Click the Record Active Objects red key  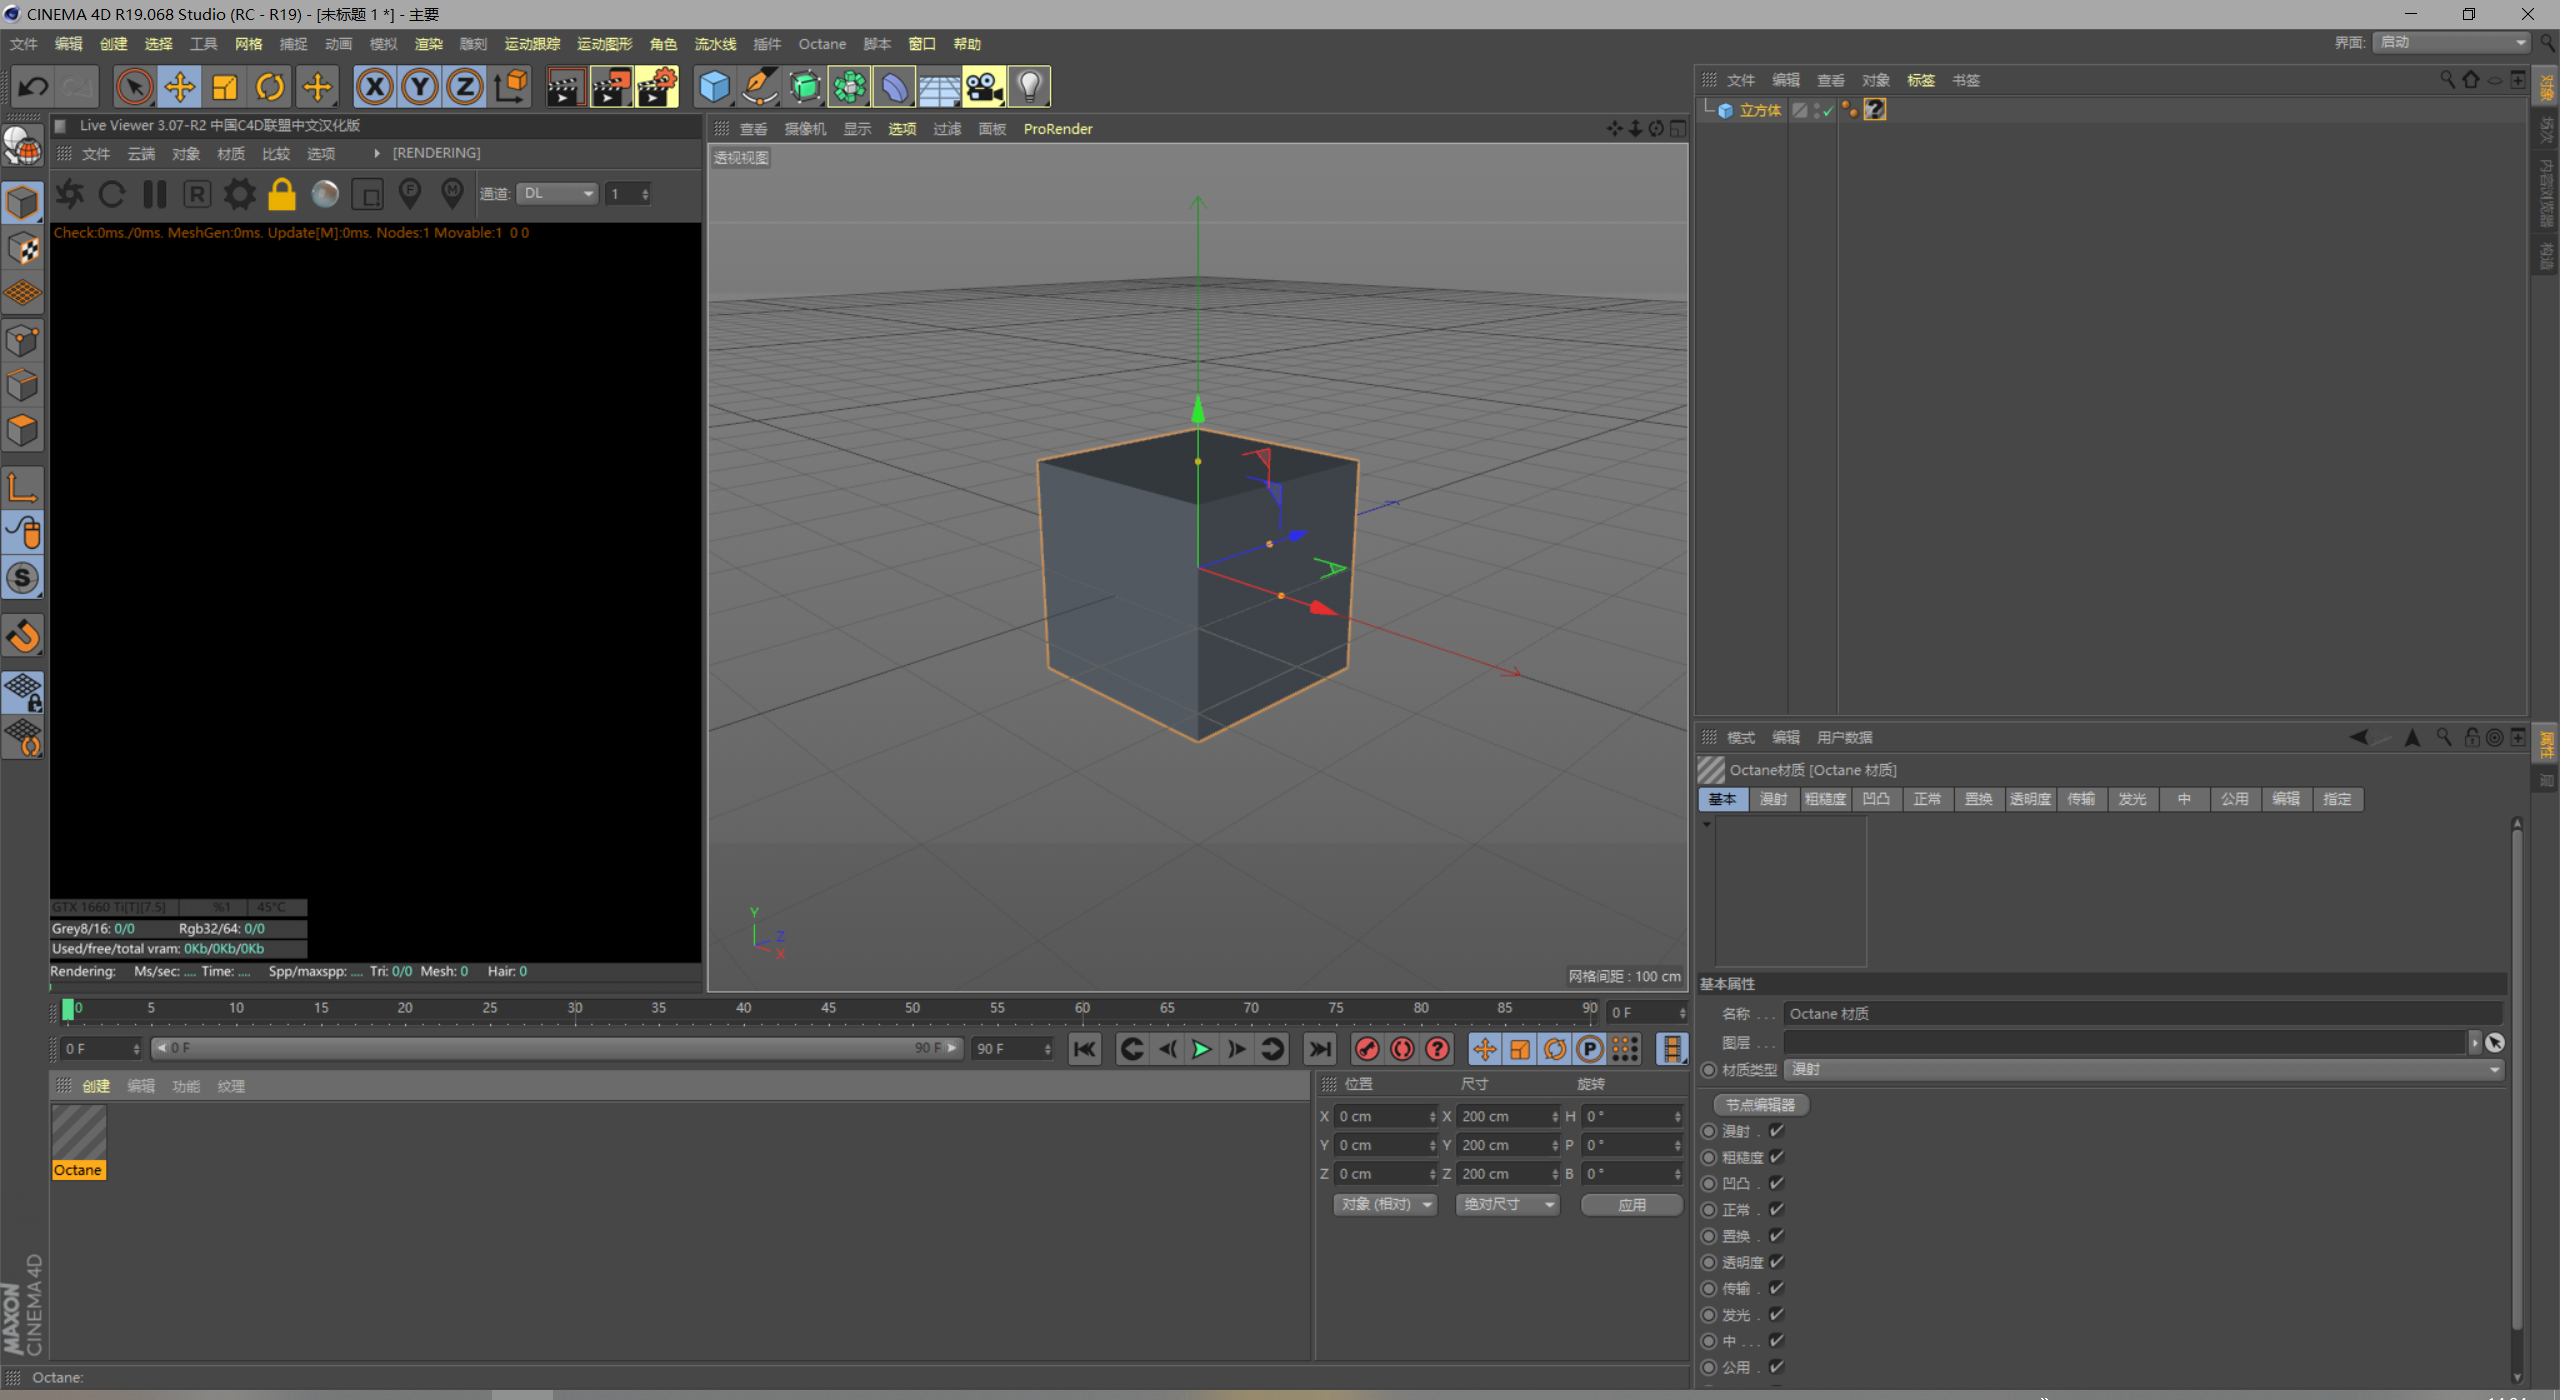1367,1049
